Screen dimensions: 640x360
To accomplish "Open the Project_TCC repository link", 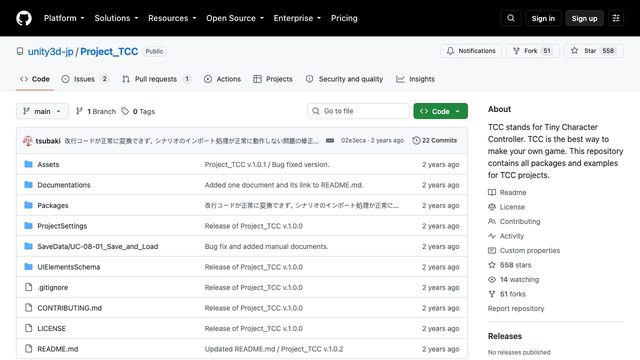I will pyautogui.click(x=109, y=51).
